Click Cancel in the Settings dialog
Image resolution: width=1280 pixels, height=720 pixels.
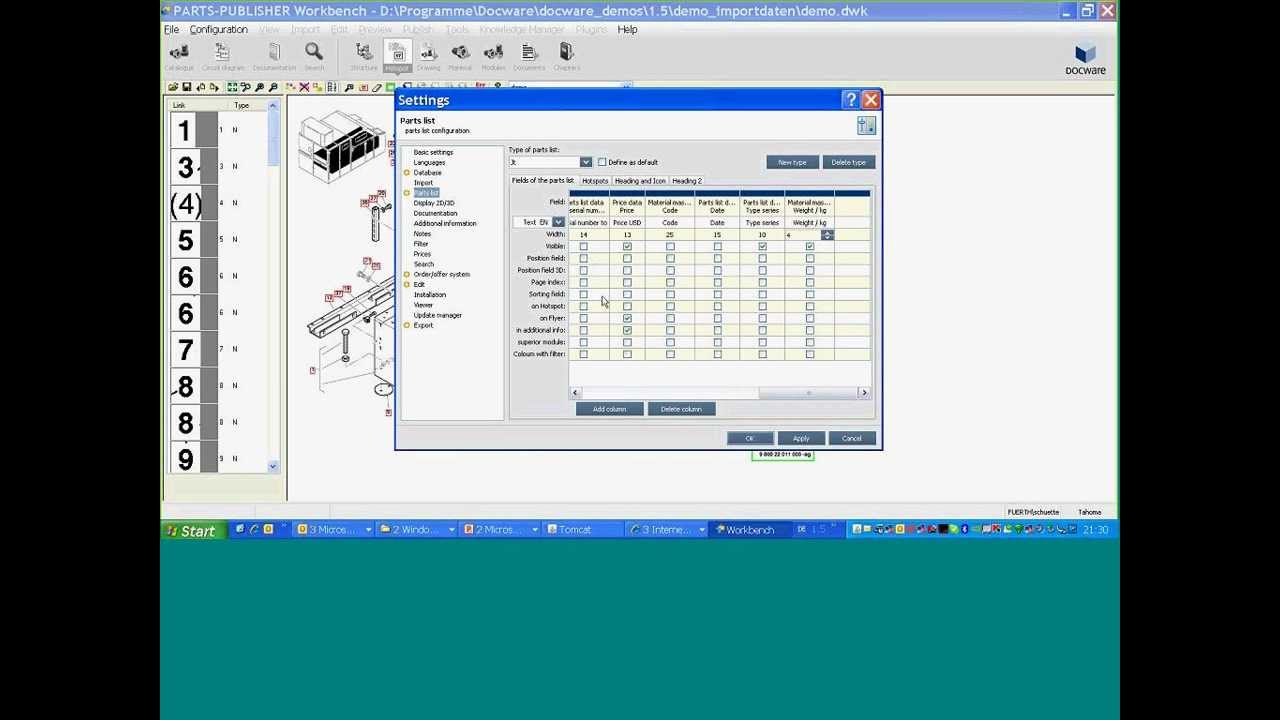852,438
